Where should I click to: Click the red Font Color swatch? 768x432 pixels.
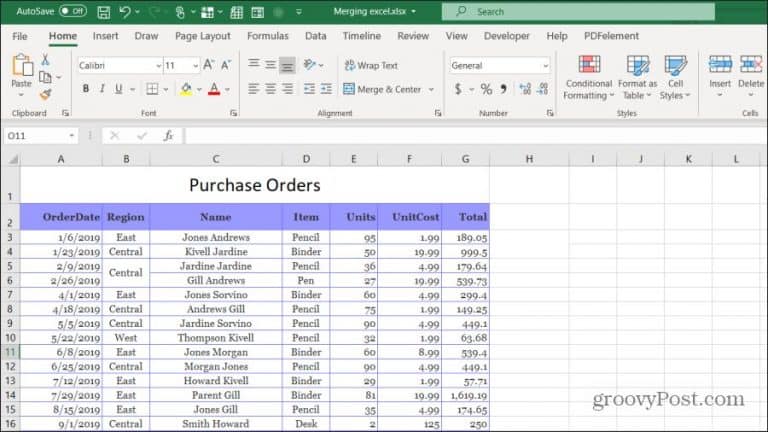coord(214,89)
